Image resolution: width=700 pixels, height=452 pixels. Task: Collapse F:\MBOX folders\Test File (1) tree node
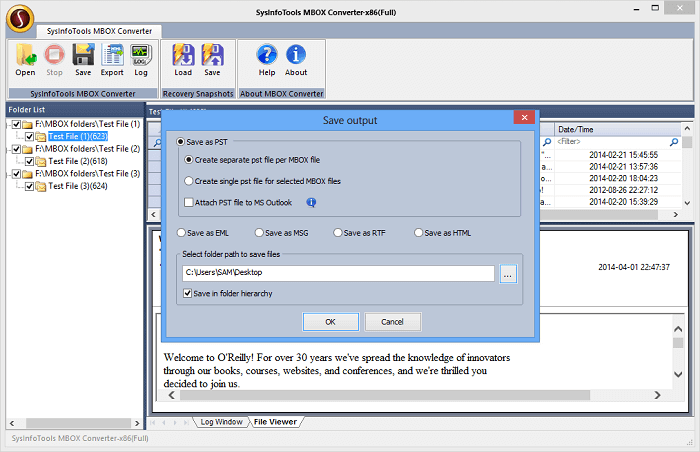8,125
